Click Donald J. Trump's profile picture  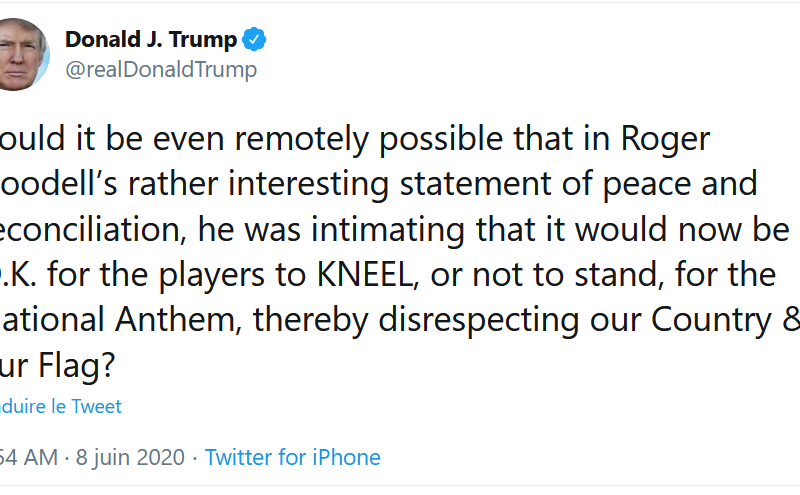point(22,54)
